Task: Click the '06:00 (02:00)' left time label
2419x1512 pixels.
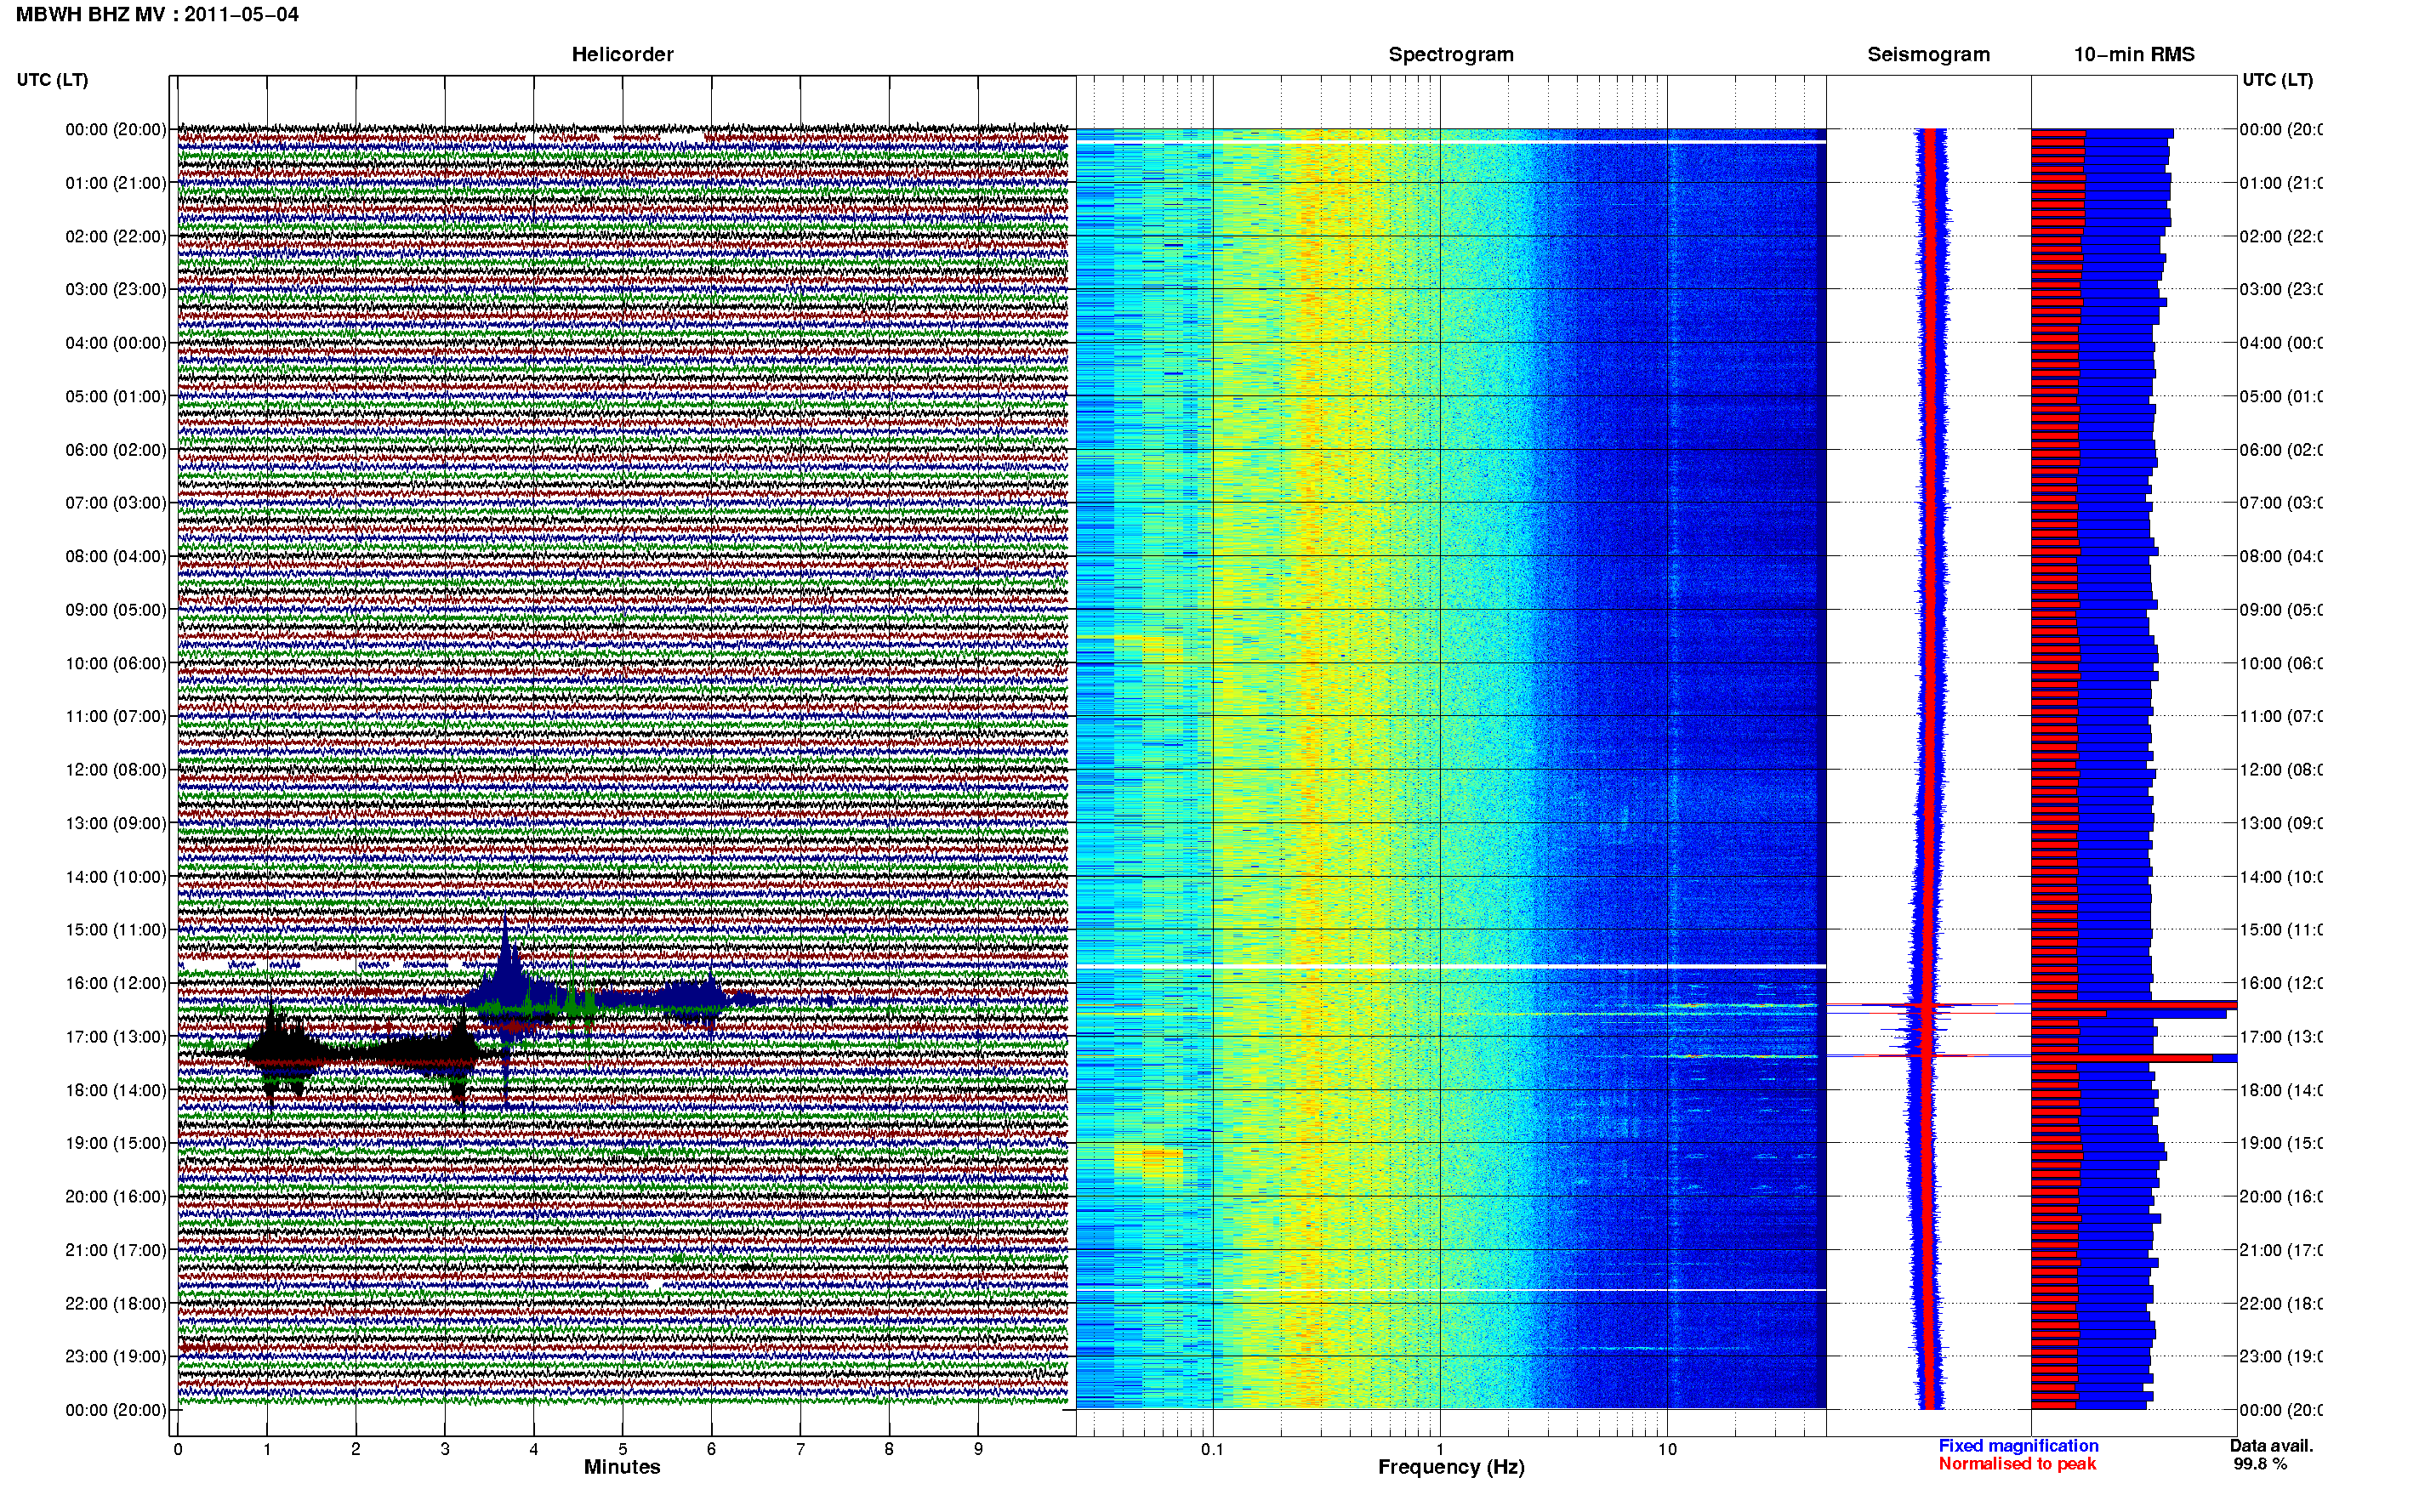Action: pos(116,450)
